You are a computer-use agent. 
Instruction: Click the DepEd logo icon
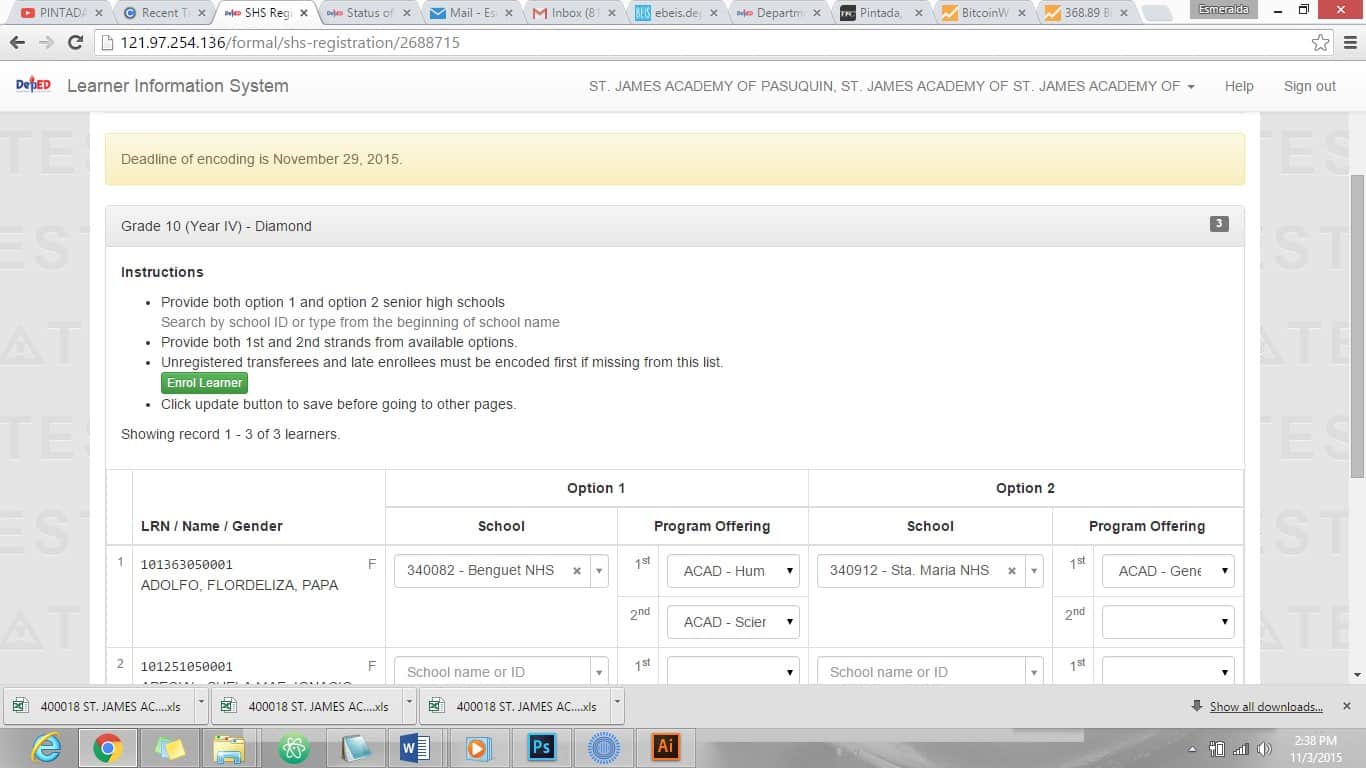coord(33,86)
